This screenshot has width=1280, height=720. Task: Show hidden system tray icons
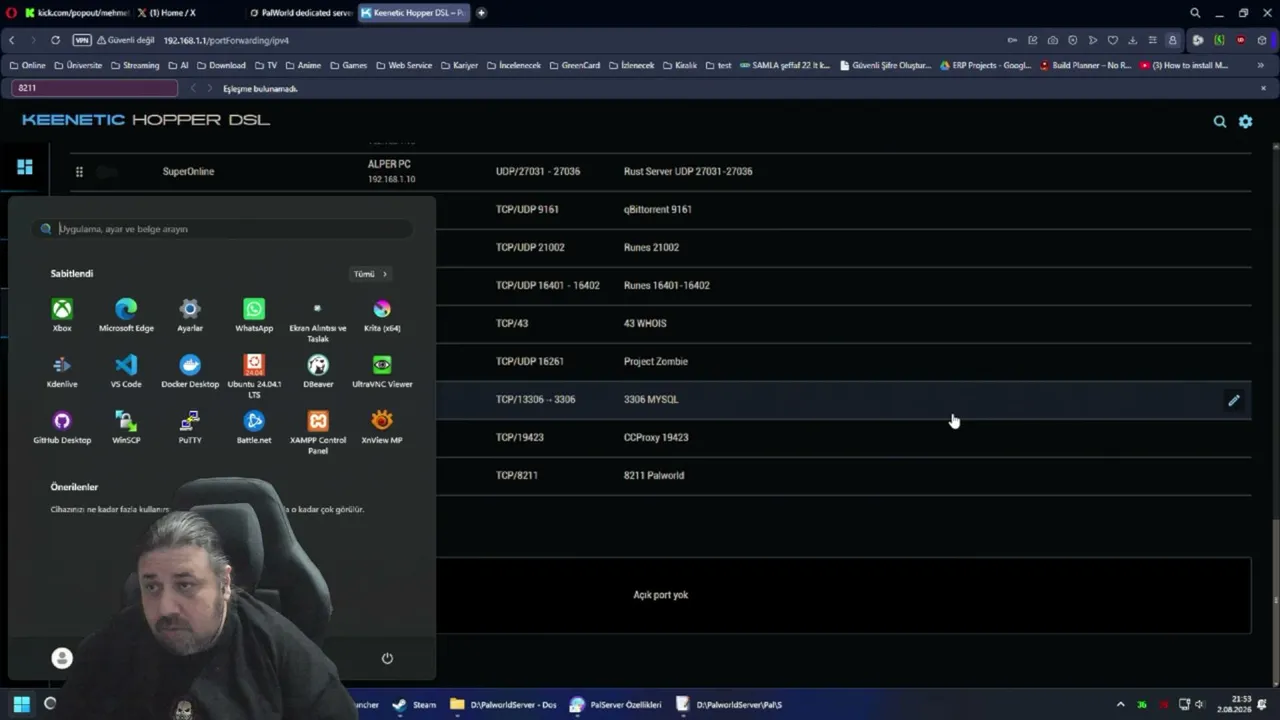[1120, 704]
